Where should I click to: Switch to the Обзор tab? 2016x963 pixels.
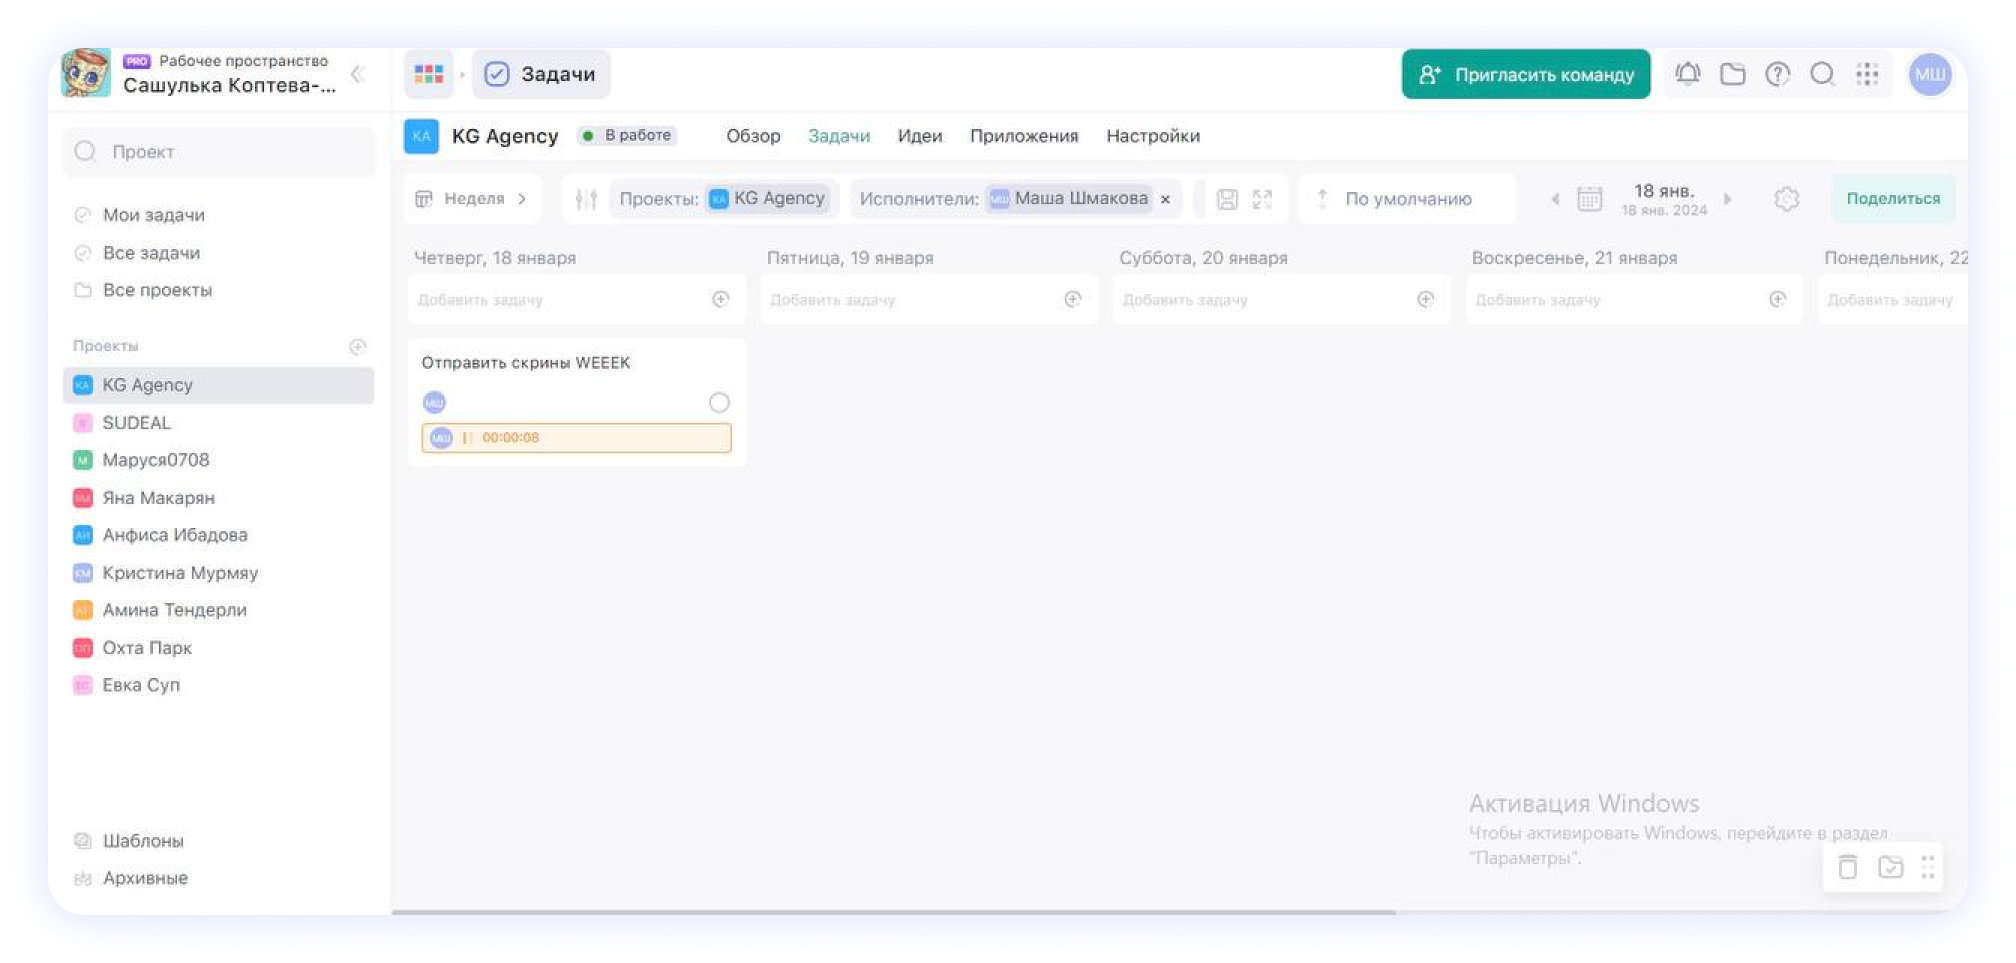click(x=752, y=136)
